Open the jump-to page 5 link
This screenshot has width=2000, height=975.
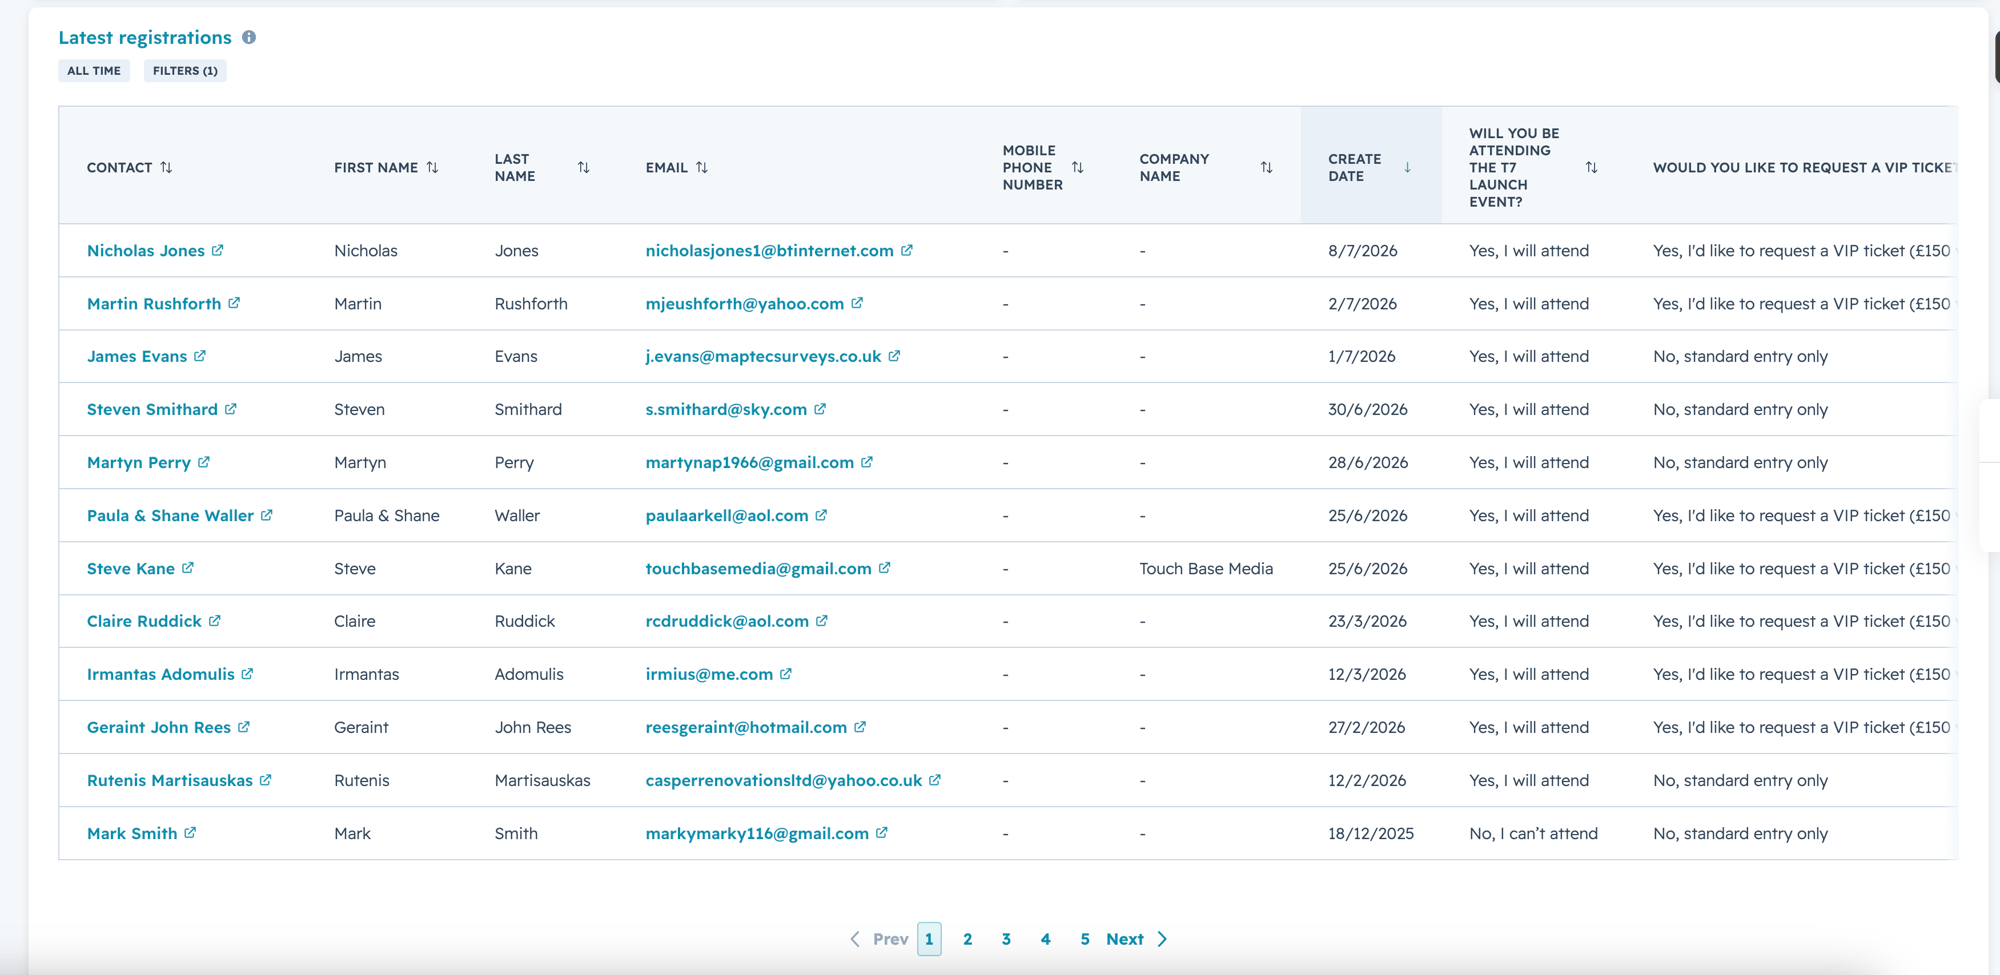point(1084,939)
